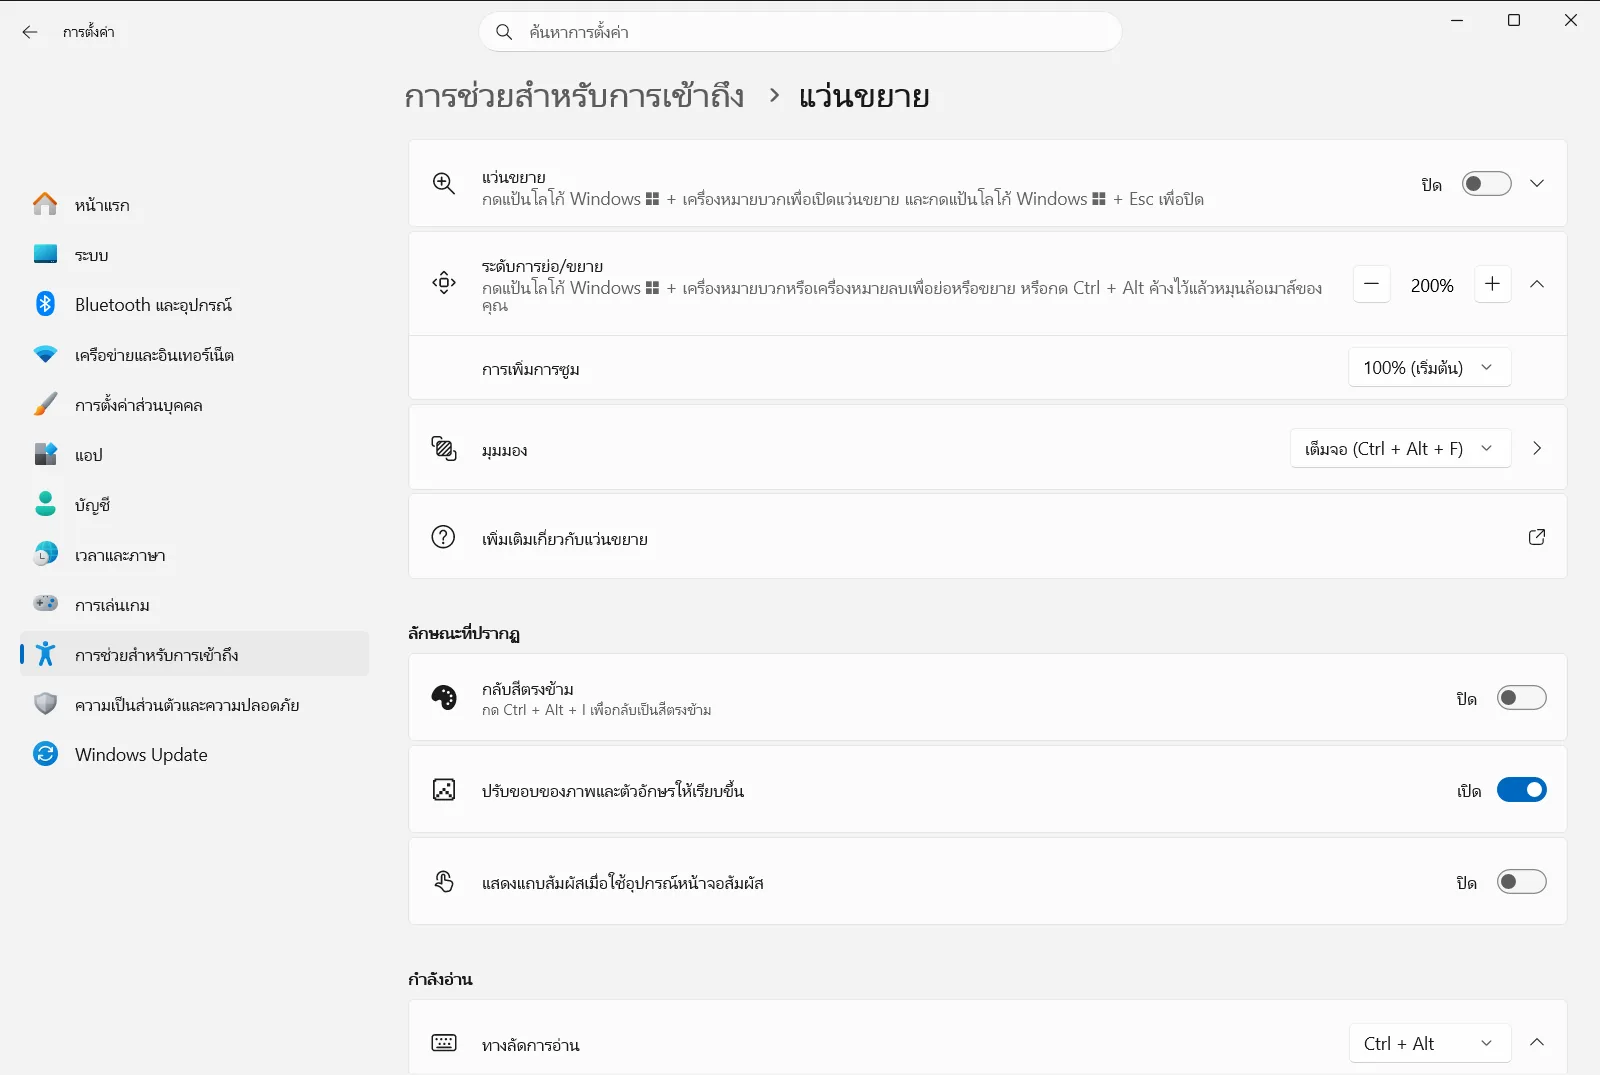1600x1075 pixels.
Task: Click the back arrow icon in the title bar
Action: (x=30, y=32)
